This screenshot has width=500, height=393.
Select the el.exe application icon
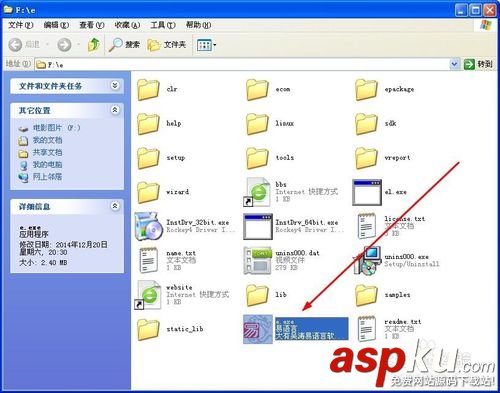tap(367, 192)
